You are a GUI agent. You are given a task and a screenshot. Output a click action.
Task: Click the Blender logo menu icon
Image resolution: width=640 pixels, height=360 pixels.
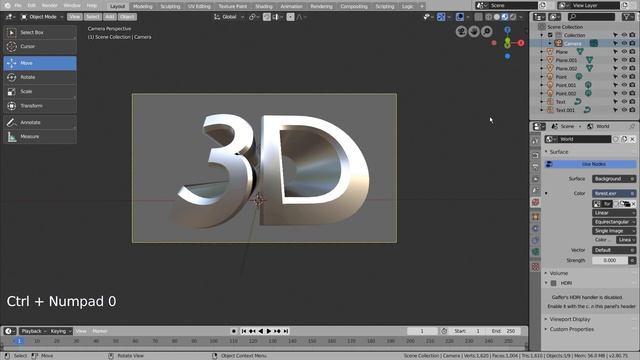(7, 6)
